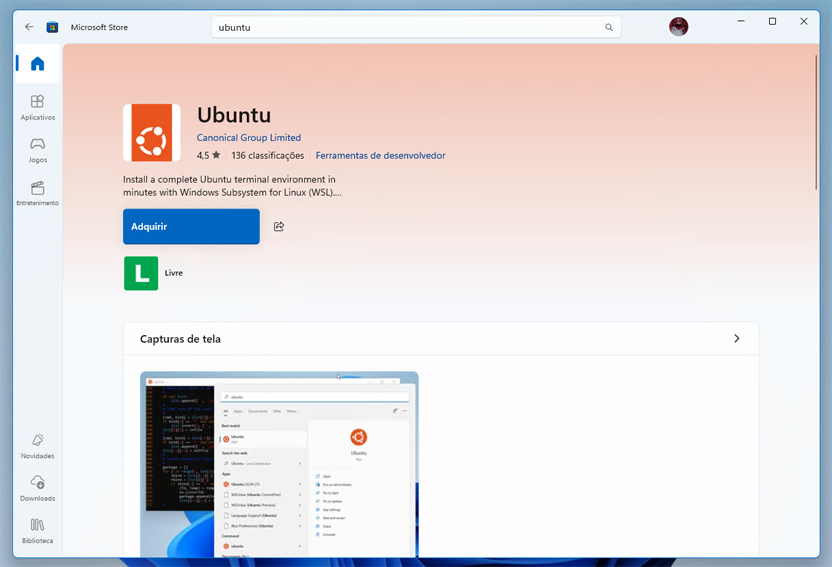The width and height of the screenshot is (832, 567).
Task: Click the green L Livre rating badge
Action: [x=141, y=273]
